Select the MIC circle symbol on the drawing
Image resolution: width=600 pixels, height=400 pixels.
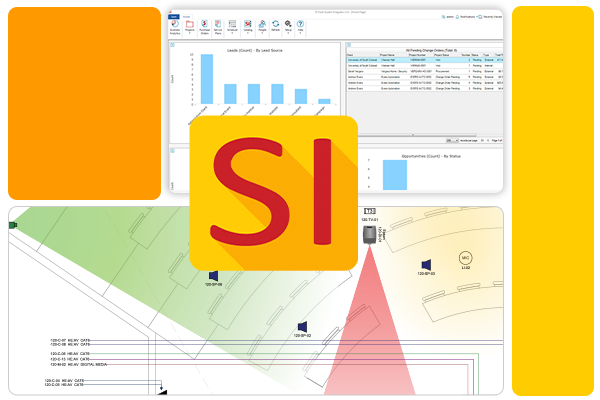pyautogui.click(x=465, y=258)
